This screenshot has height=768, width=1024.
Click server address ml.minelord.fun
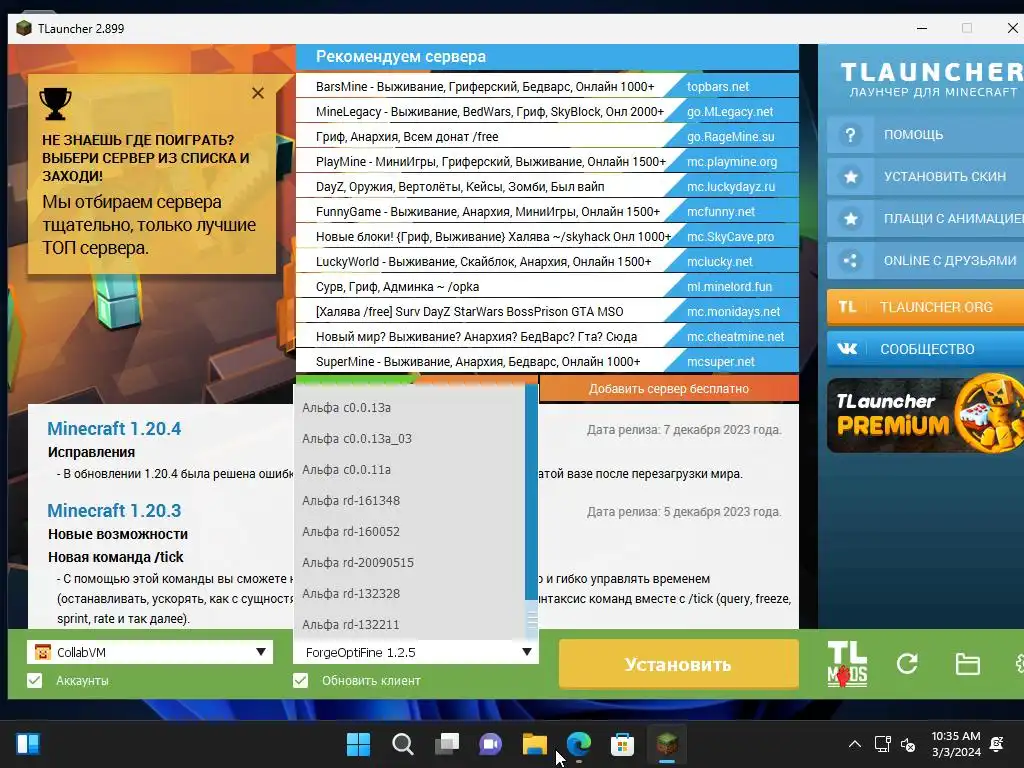(x=729, y=287)
